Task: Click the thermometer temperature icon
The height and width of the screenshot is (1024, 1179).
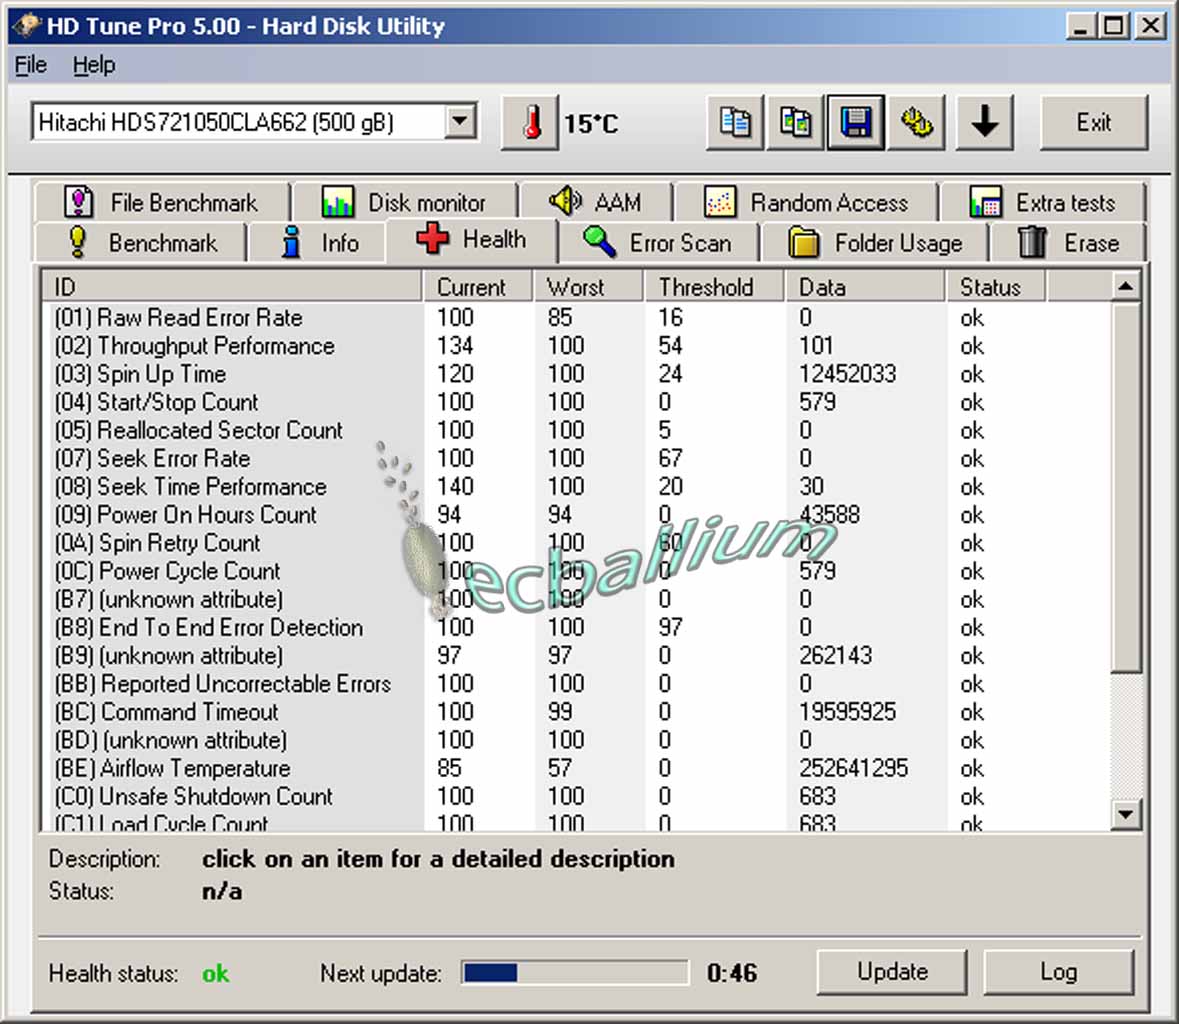Action: 530,123
